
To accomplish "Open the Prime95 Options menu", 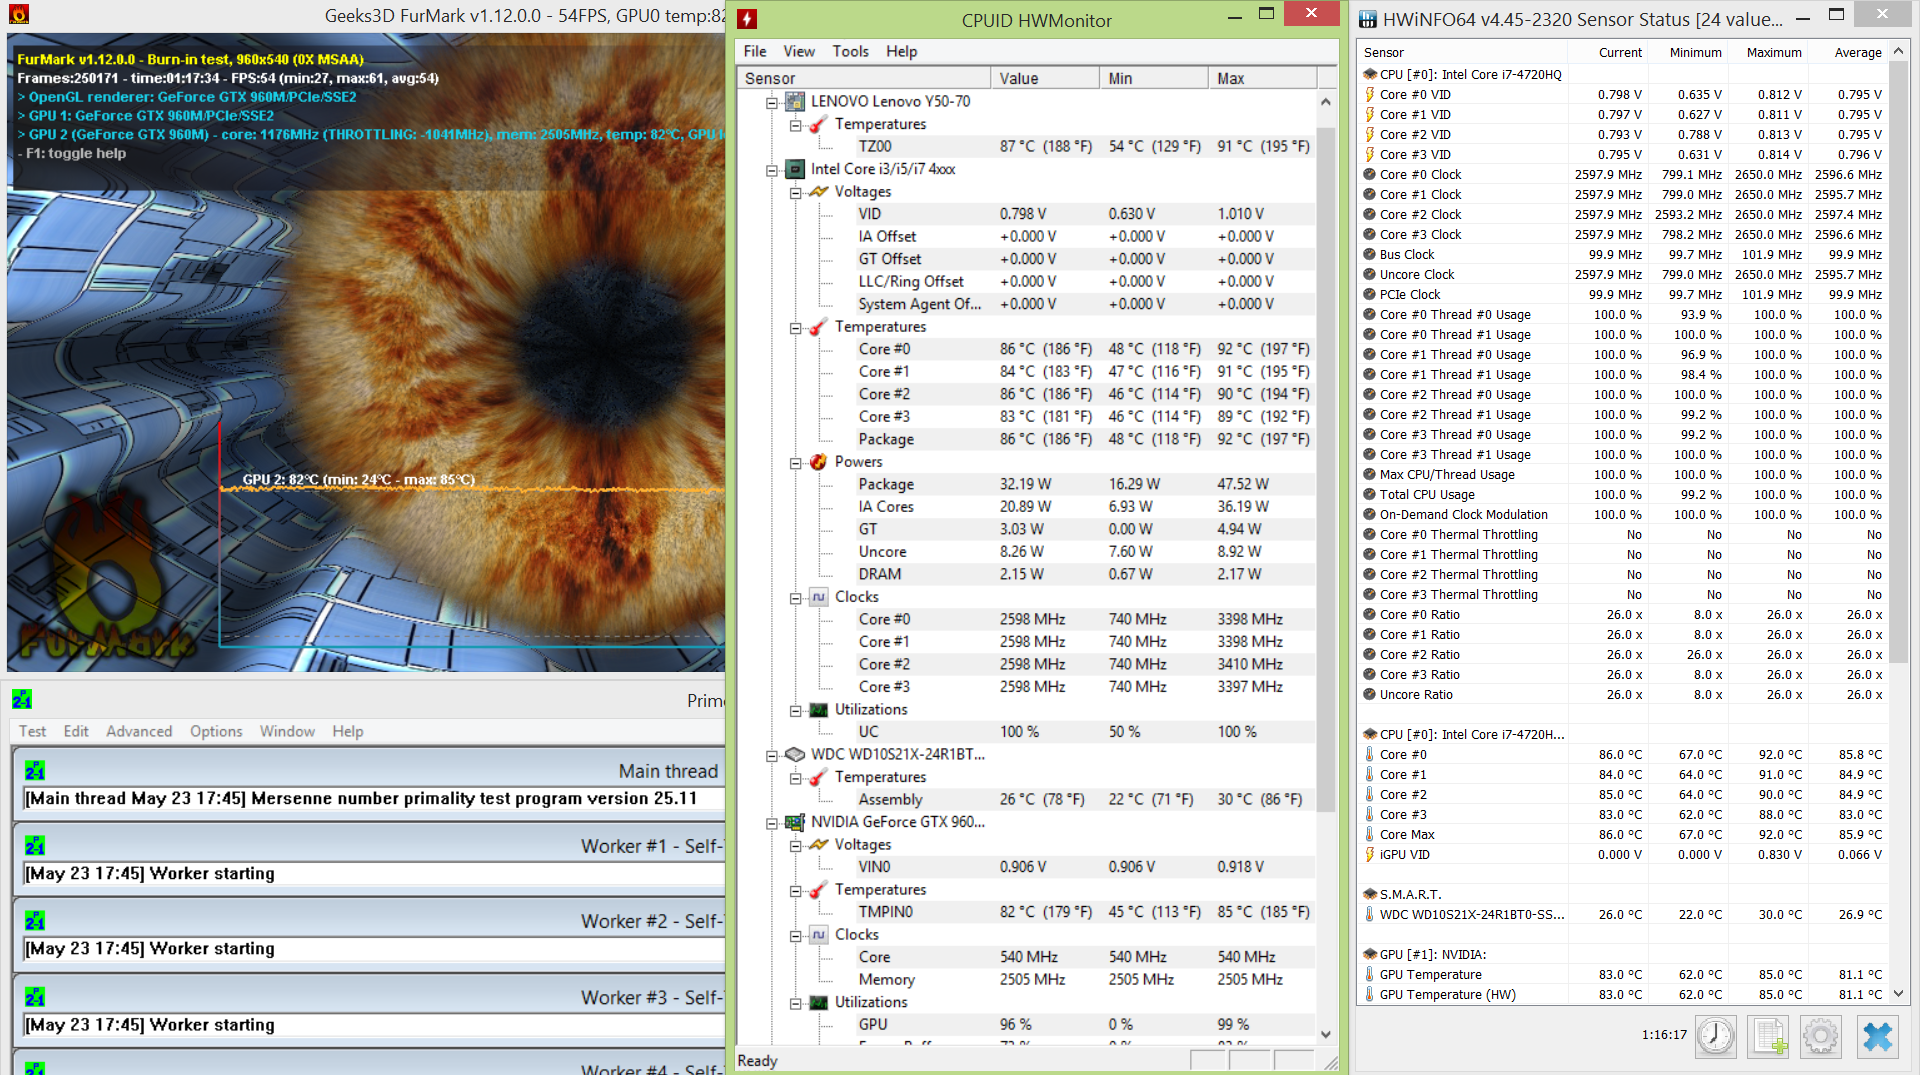I will (216, 731).
